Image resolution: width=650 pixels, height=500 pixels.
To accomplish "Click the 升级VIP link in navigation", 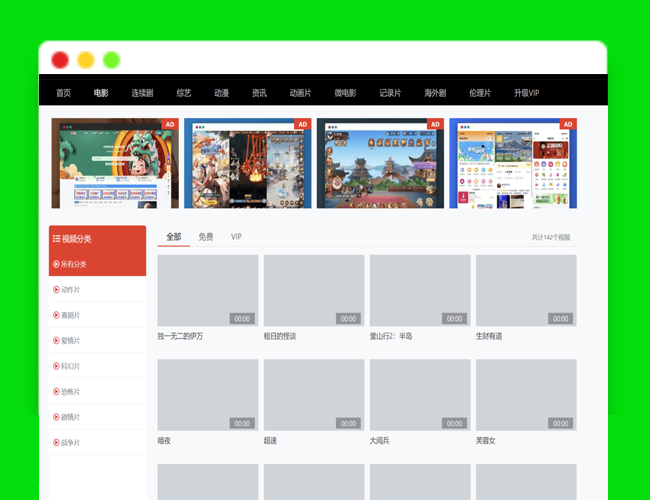I will pos(526,93).
